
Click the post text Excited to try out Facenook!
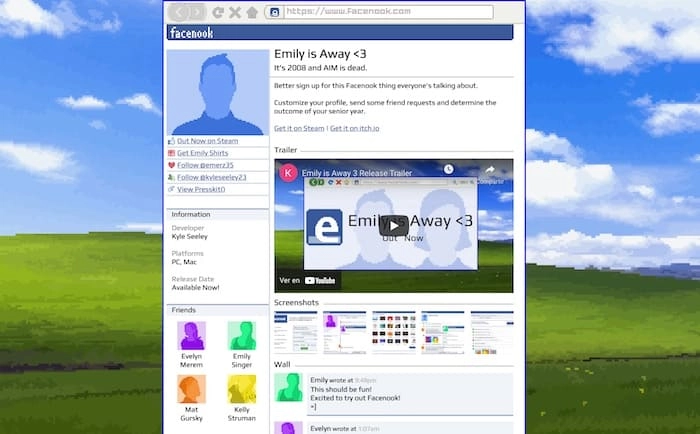[x=355, y=398]
